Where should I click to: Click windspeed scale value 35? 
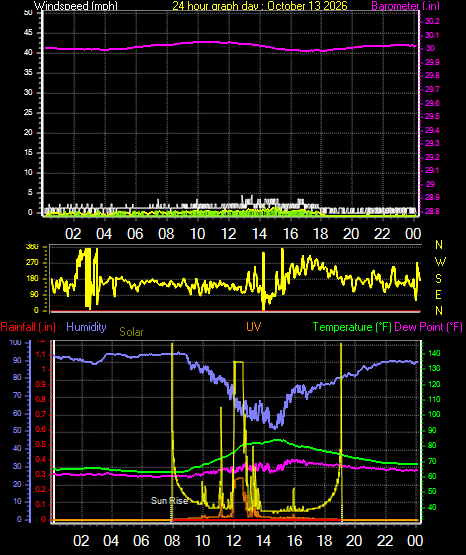(28, 73)
